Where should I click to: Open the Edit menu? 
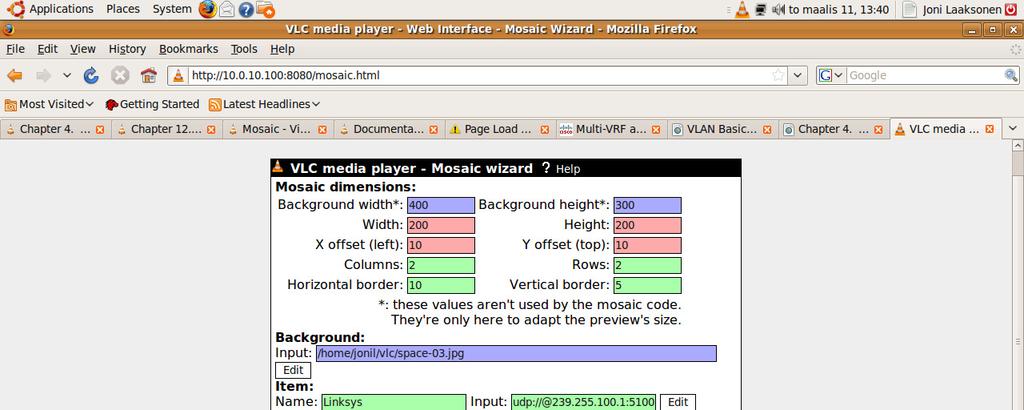[47, 49]
